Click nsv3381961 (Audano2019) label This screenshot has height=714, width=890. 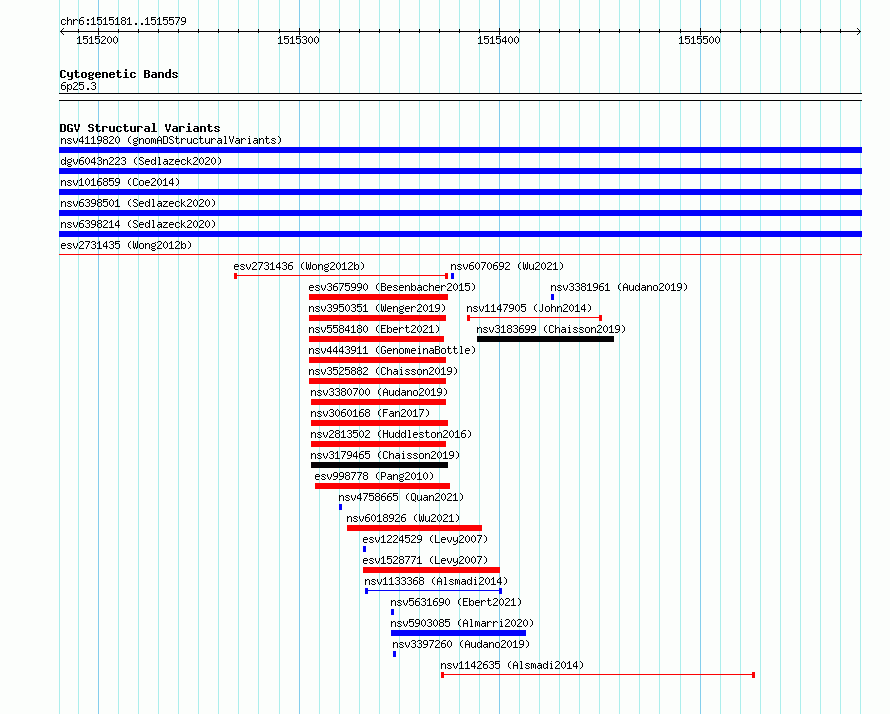(x=619, y=287)
